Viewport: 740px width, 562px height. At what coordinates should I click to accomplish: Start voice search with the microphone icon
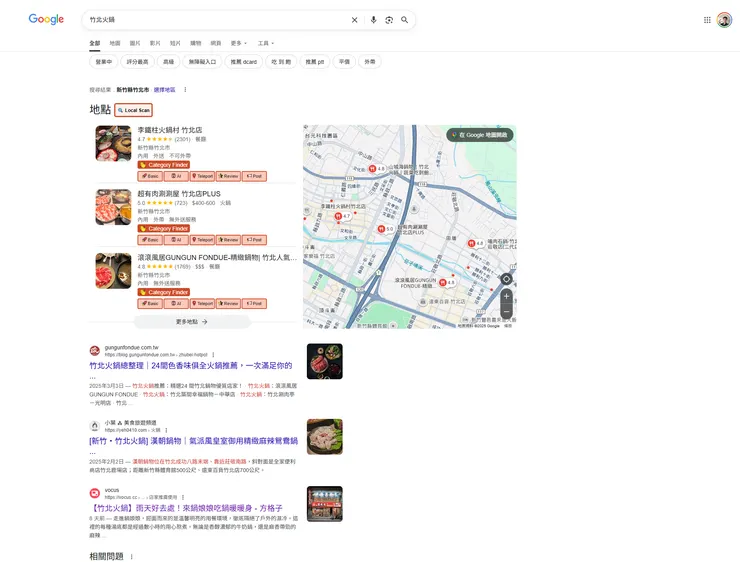[373, 20]
